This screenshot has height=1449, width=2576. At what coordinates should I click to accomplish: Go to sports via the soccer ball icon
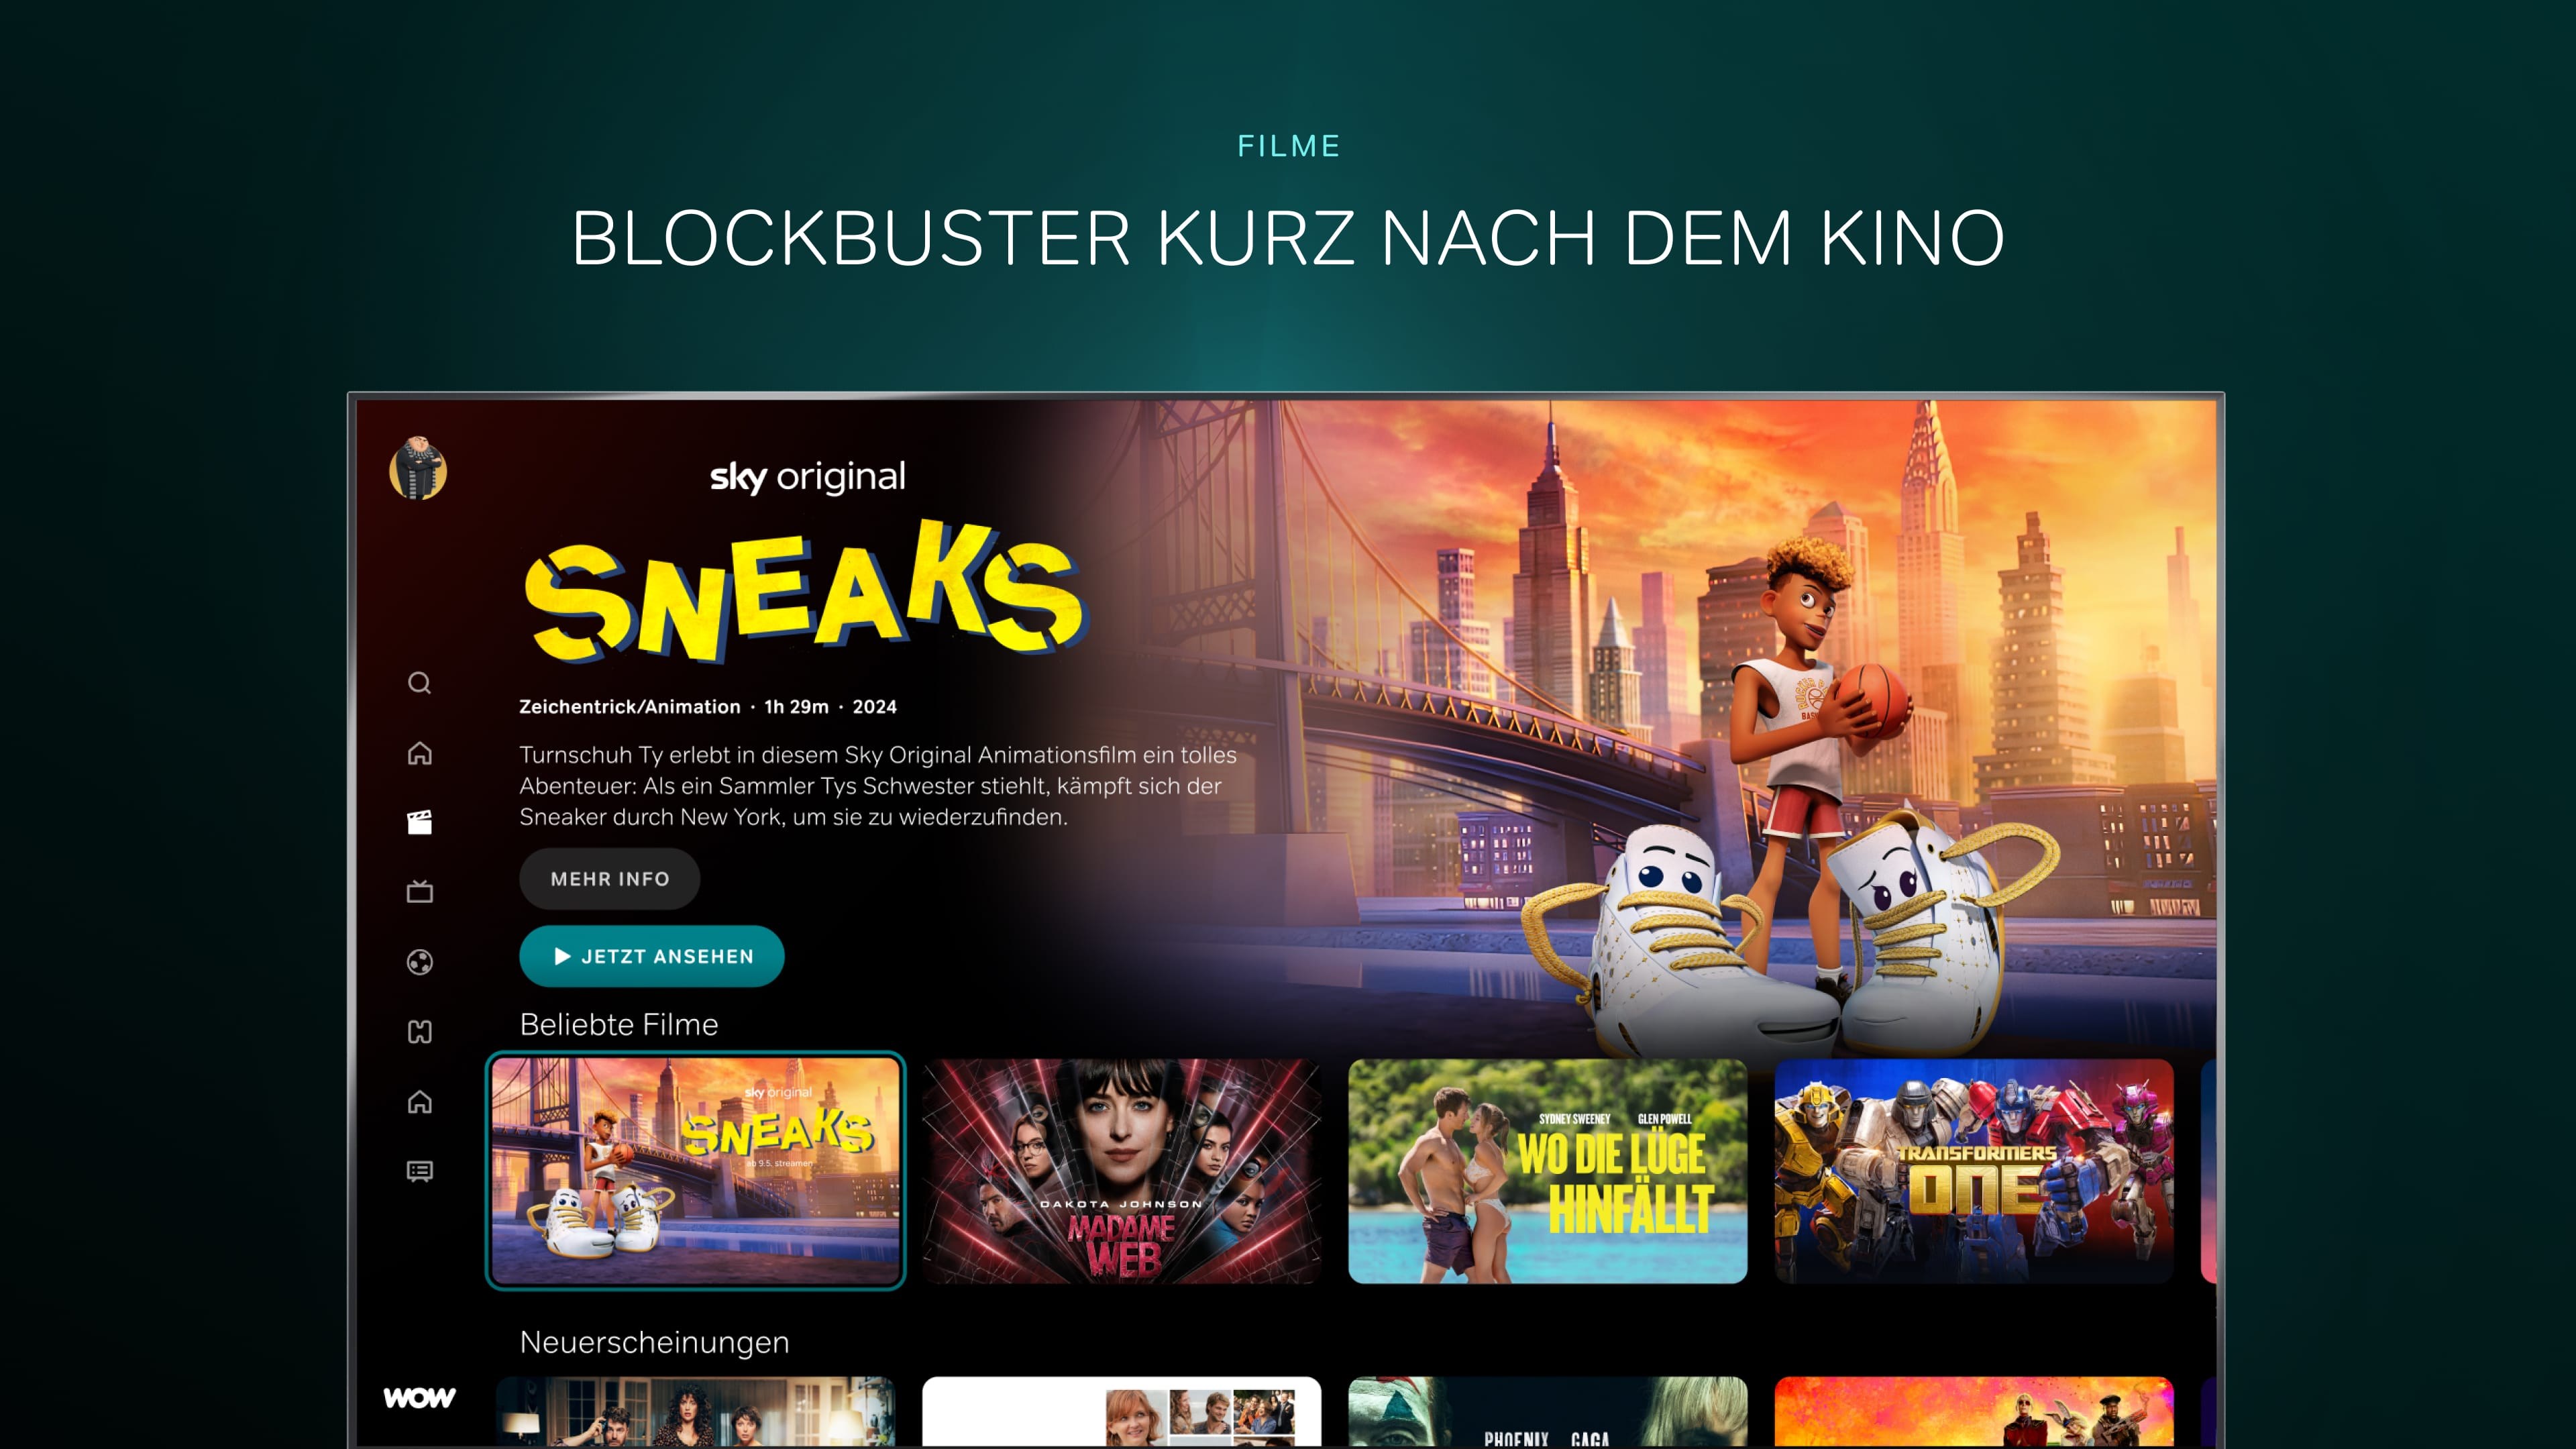(419, 962)
